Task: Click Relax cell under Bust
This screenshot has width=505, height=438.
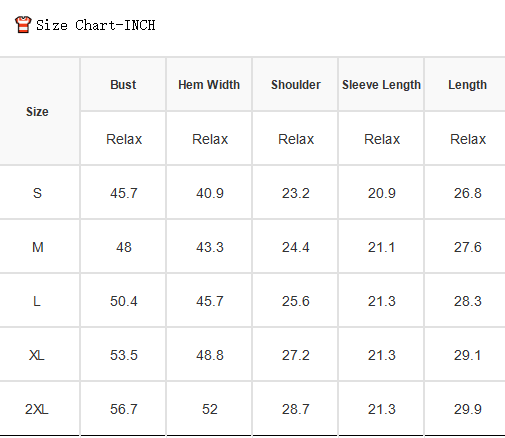Action: [124, 139]
